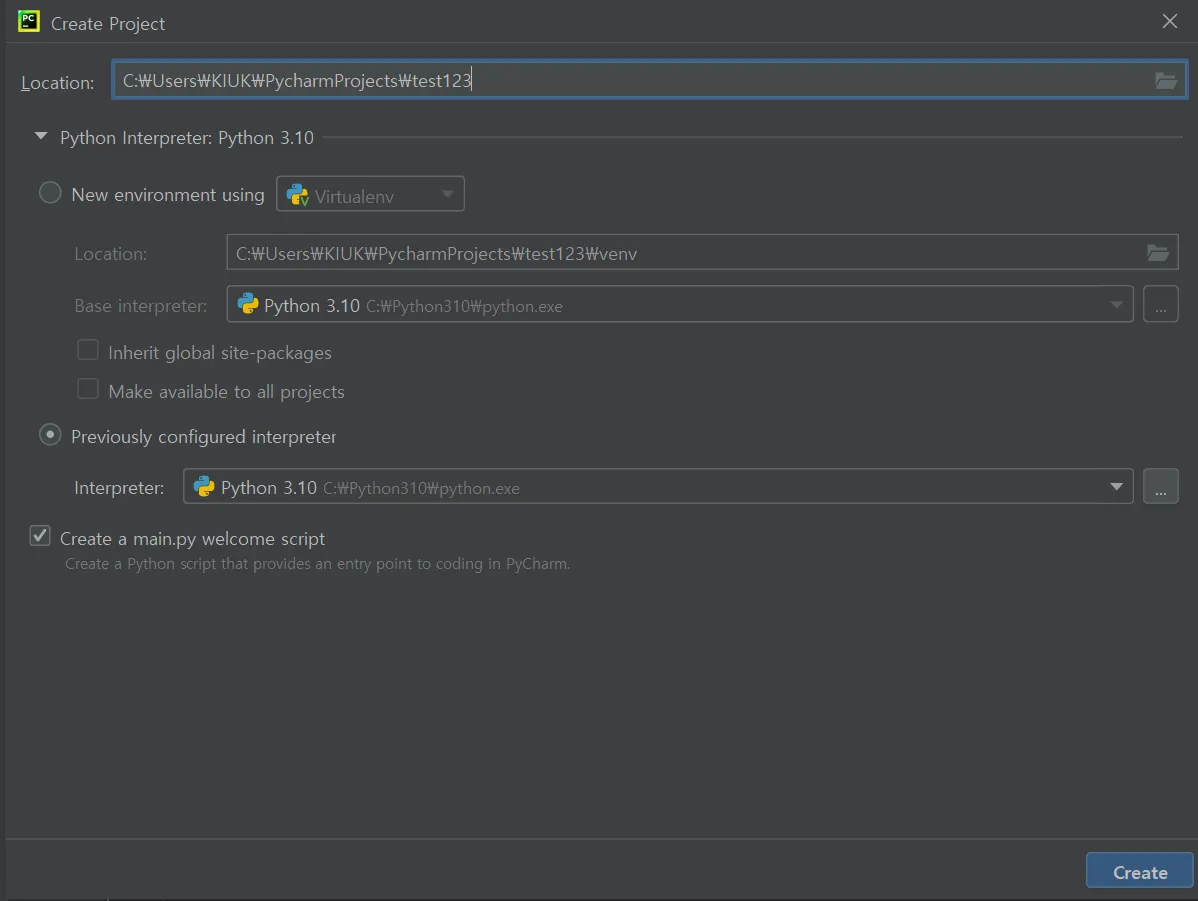
Task: Click Python icon in Interpreter combo box
Action: 204,487
